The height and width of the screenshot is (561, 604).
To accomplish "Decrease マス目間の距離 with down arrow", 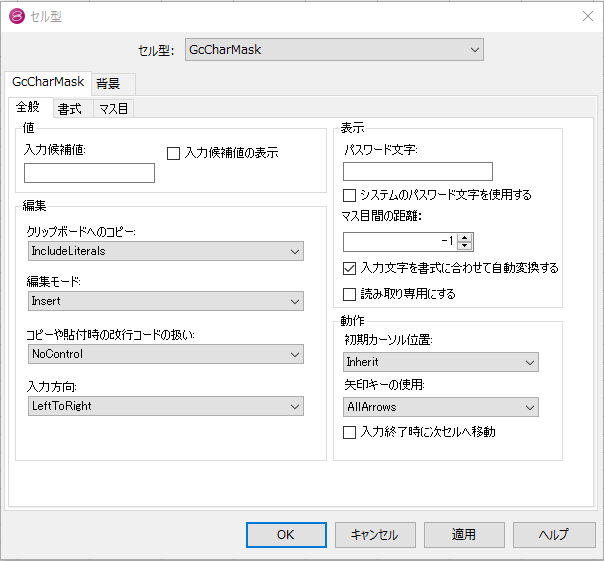I will point(465,246).
